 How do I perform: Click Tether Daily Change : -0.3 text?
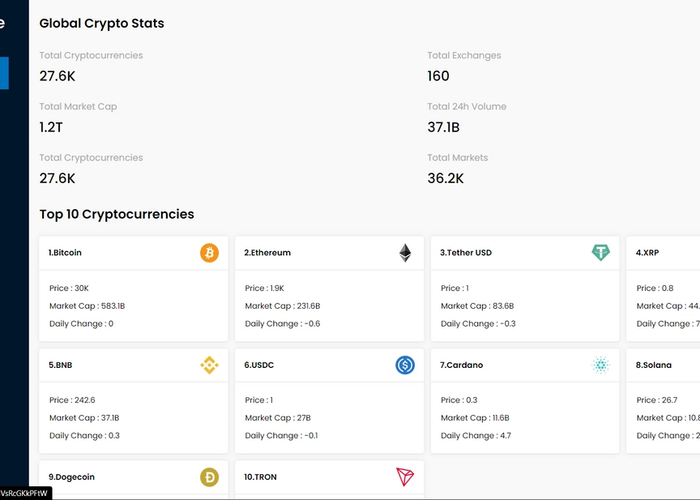pyautogui.click(x=478, y=324)
